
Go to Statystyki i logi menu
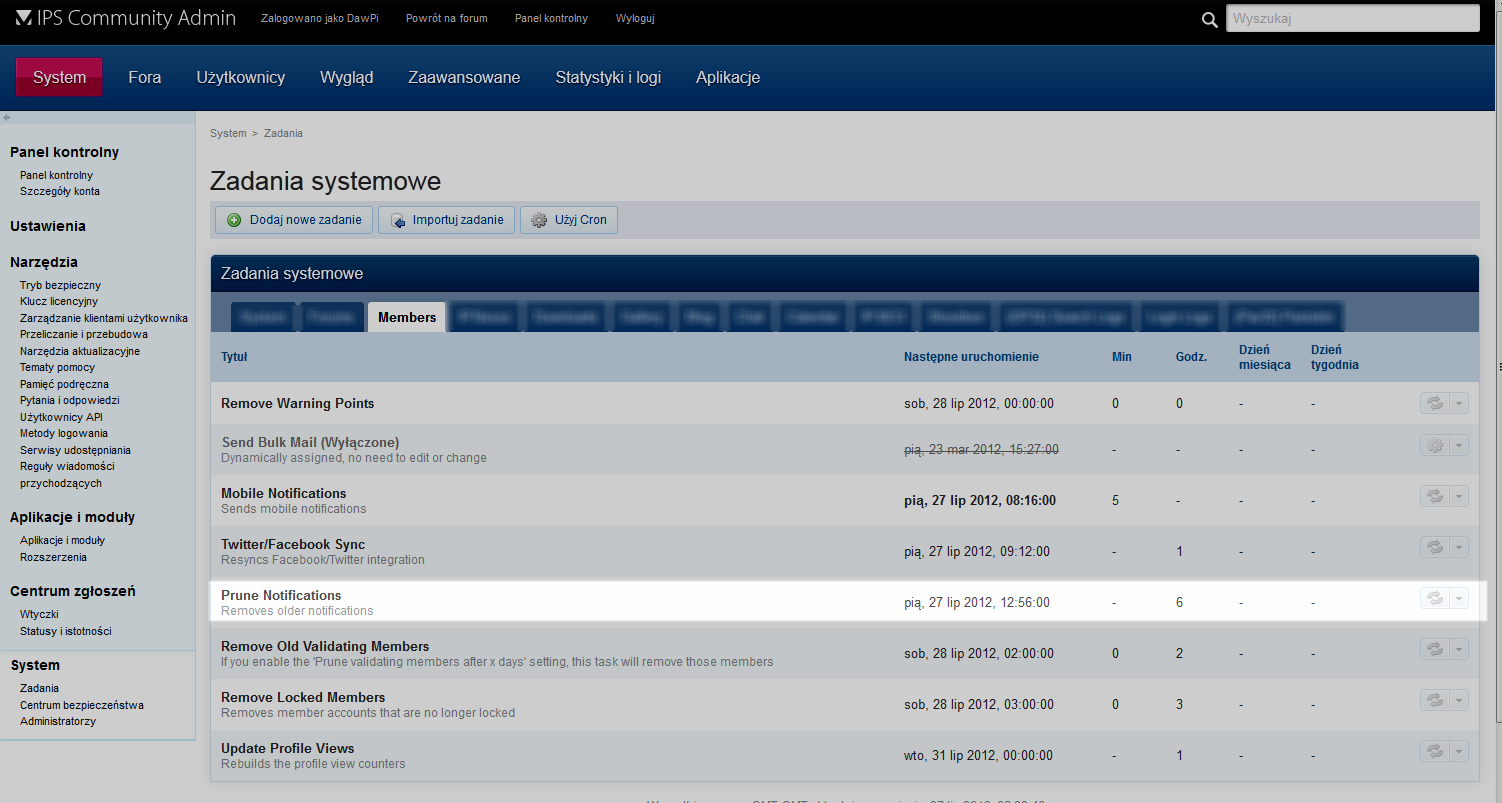(608, 77)
